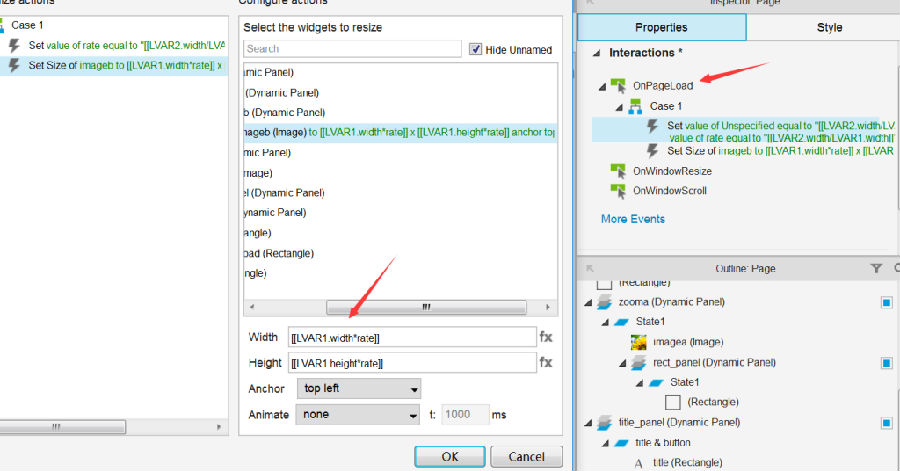
Task: Toggle the blue square for zooma panel
Action: tap(886, 302)
